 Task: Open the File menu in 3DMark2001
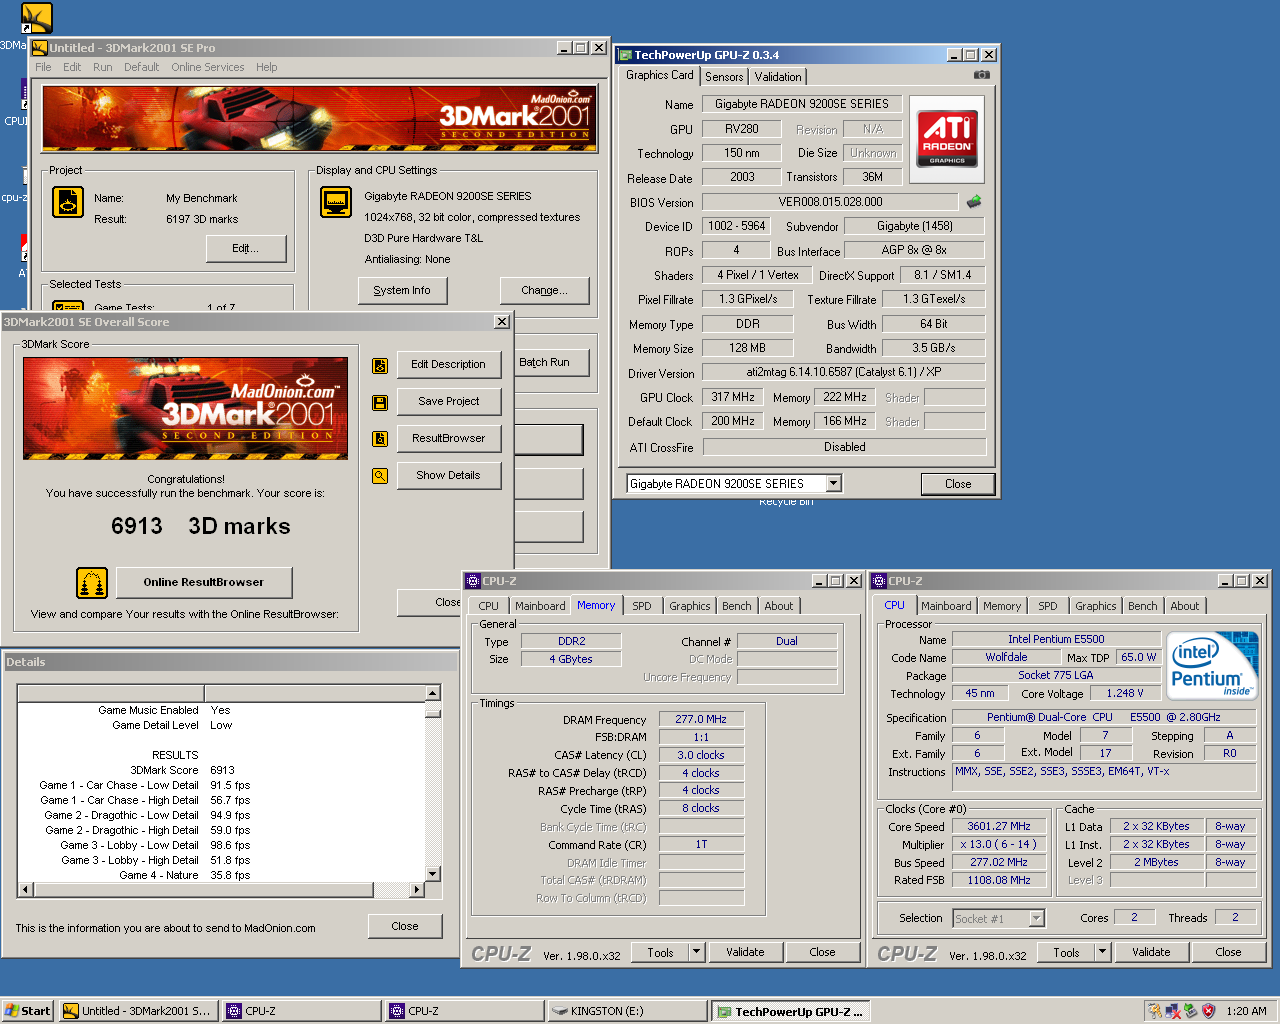pyautogui.click(x=43, y=67)
